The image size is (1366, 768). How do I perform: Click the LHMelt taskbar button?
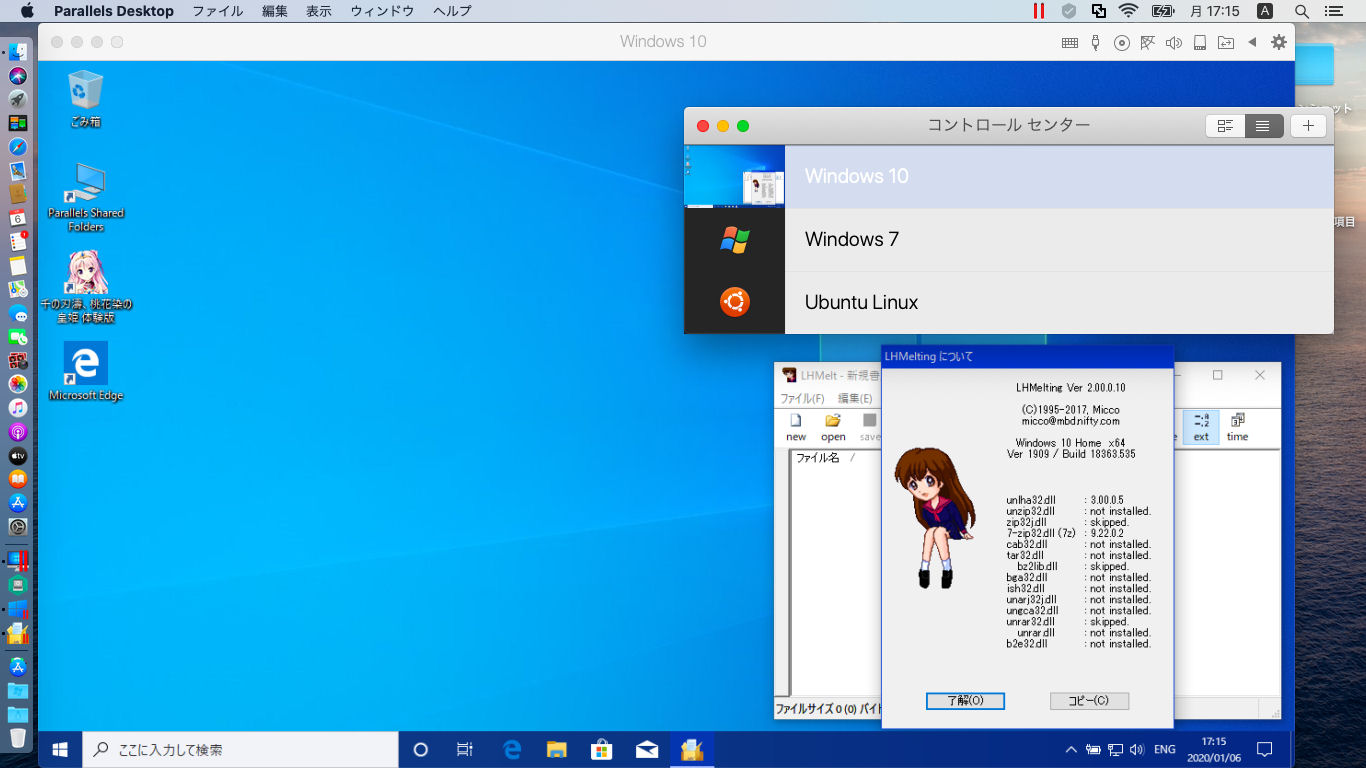click(692, 749)
